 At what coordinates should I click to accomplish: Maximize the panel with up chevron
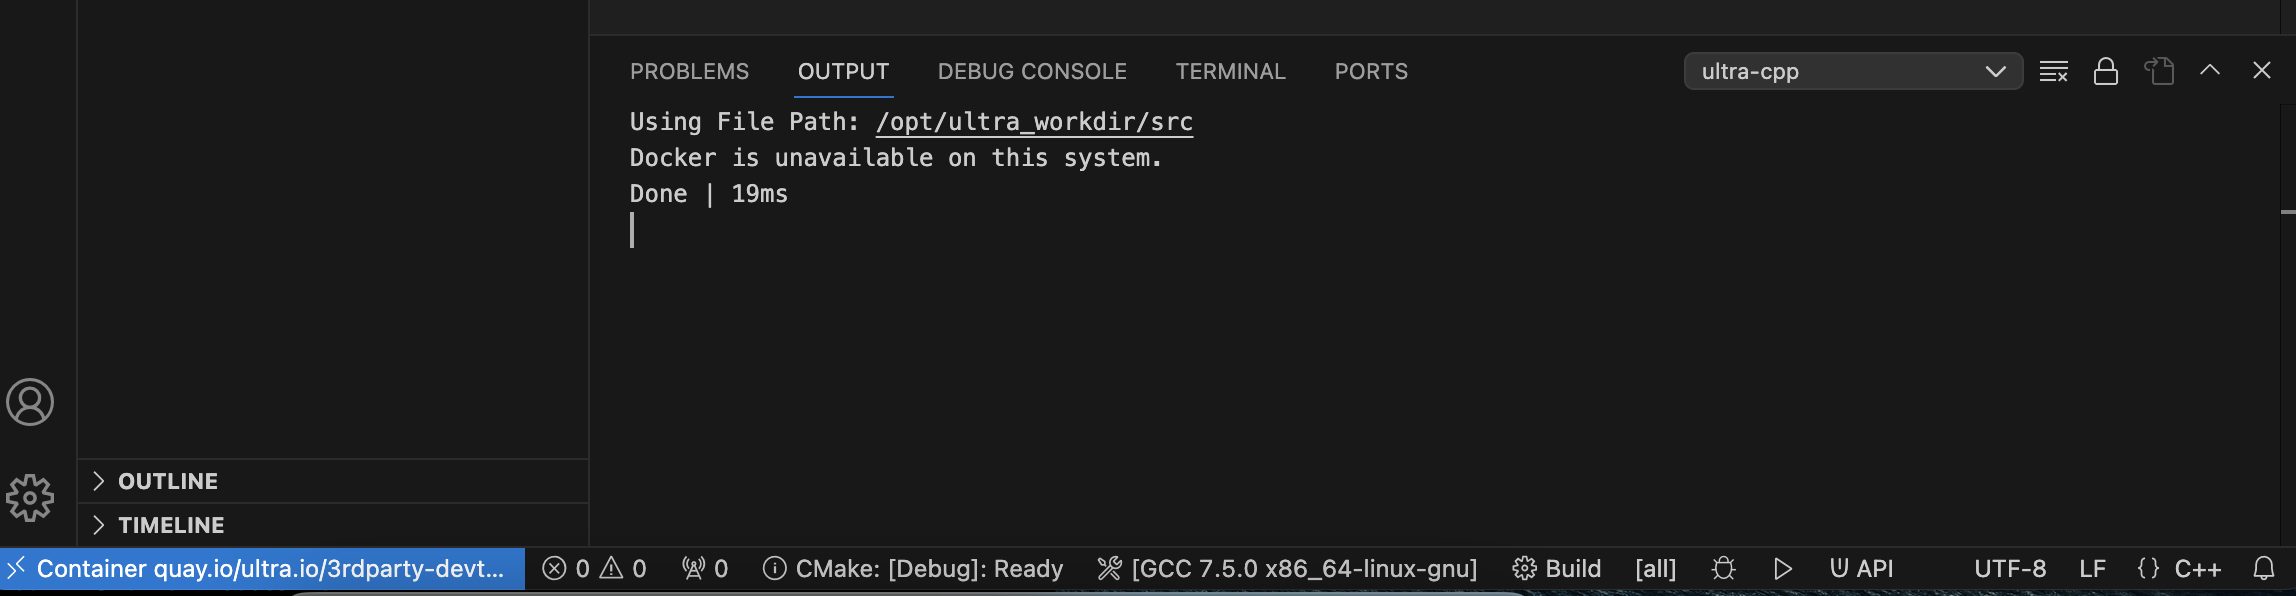click(2210, 70)
